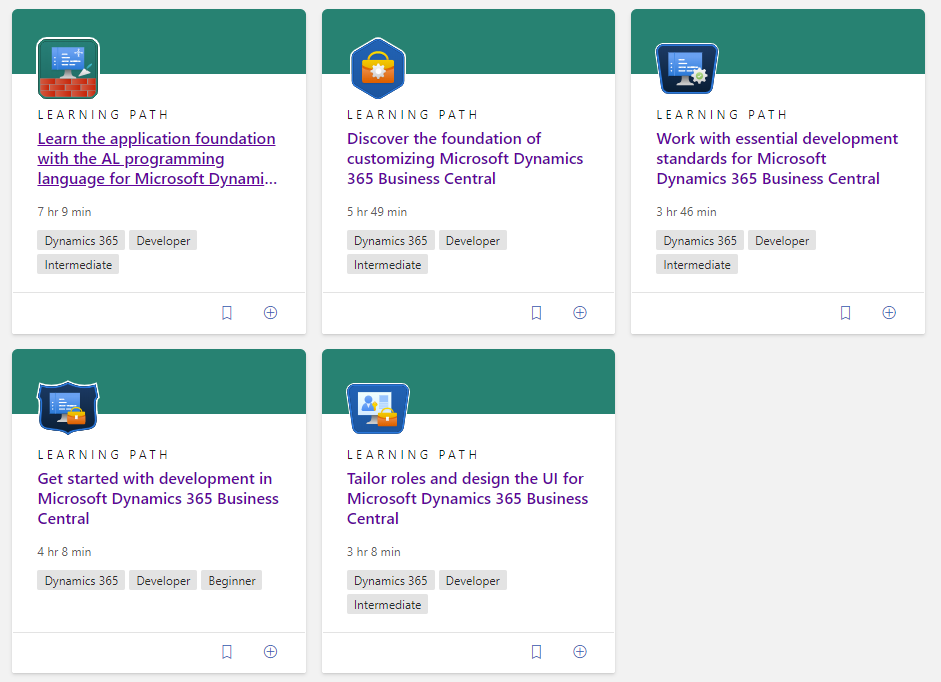Click Dynamics 365 tag on 'Discover the foundation' card
This screenshot has width=941, height=682.
tap(391, 241)
